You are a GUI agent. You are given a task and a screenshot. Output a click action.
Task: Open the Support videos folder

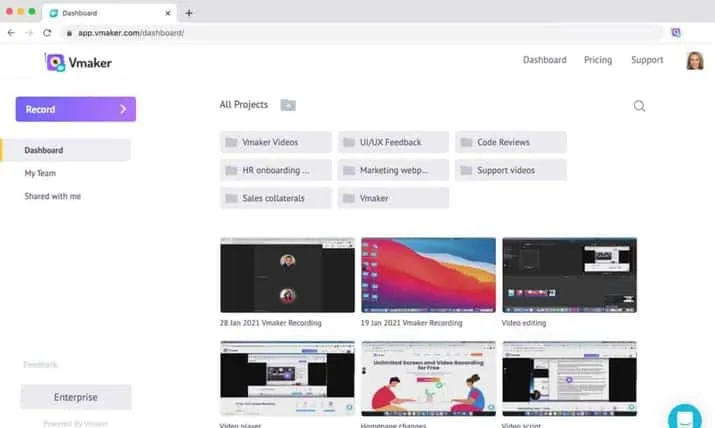511,170
